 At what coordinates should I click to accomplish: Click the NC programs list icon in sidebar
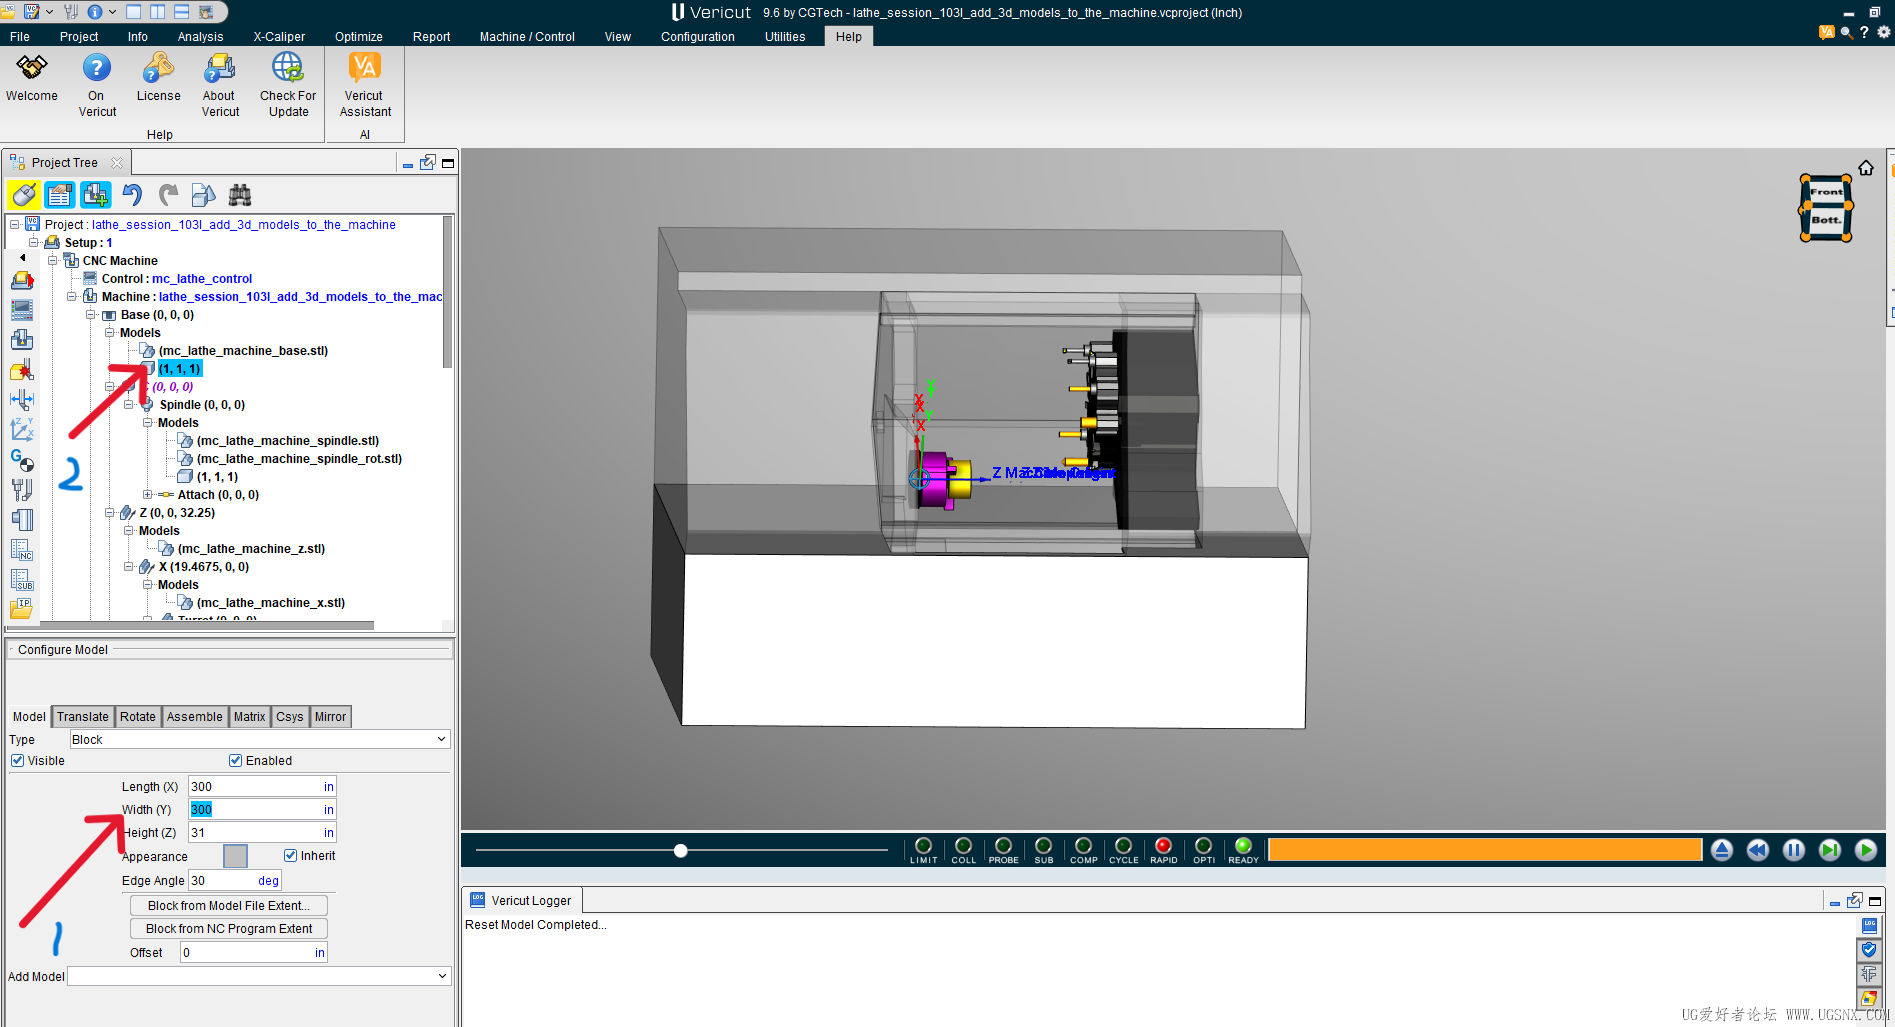(x=22, y=549)
